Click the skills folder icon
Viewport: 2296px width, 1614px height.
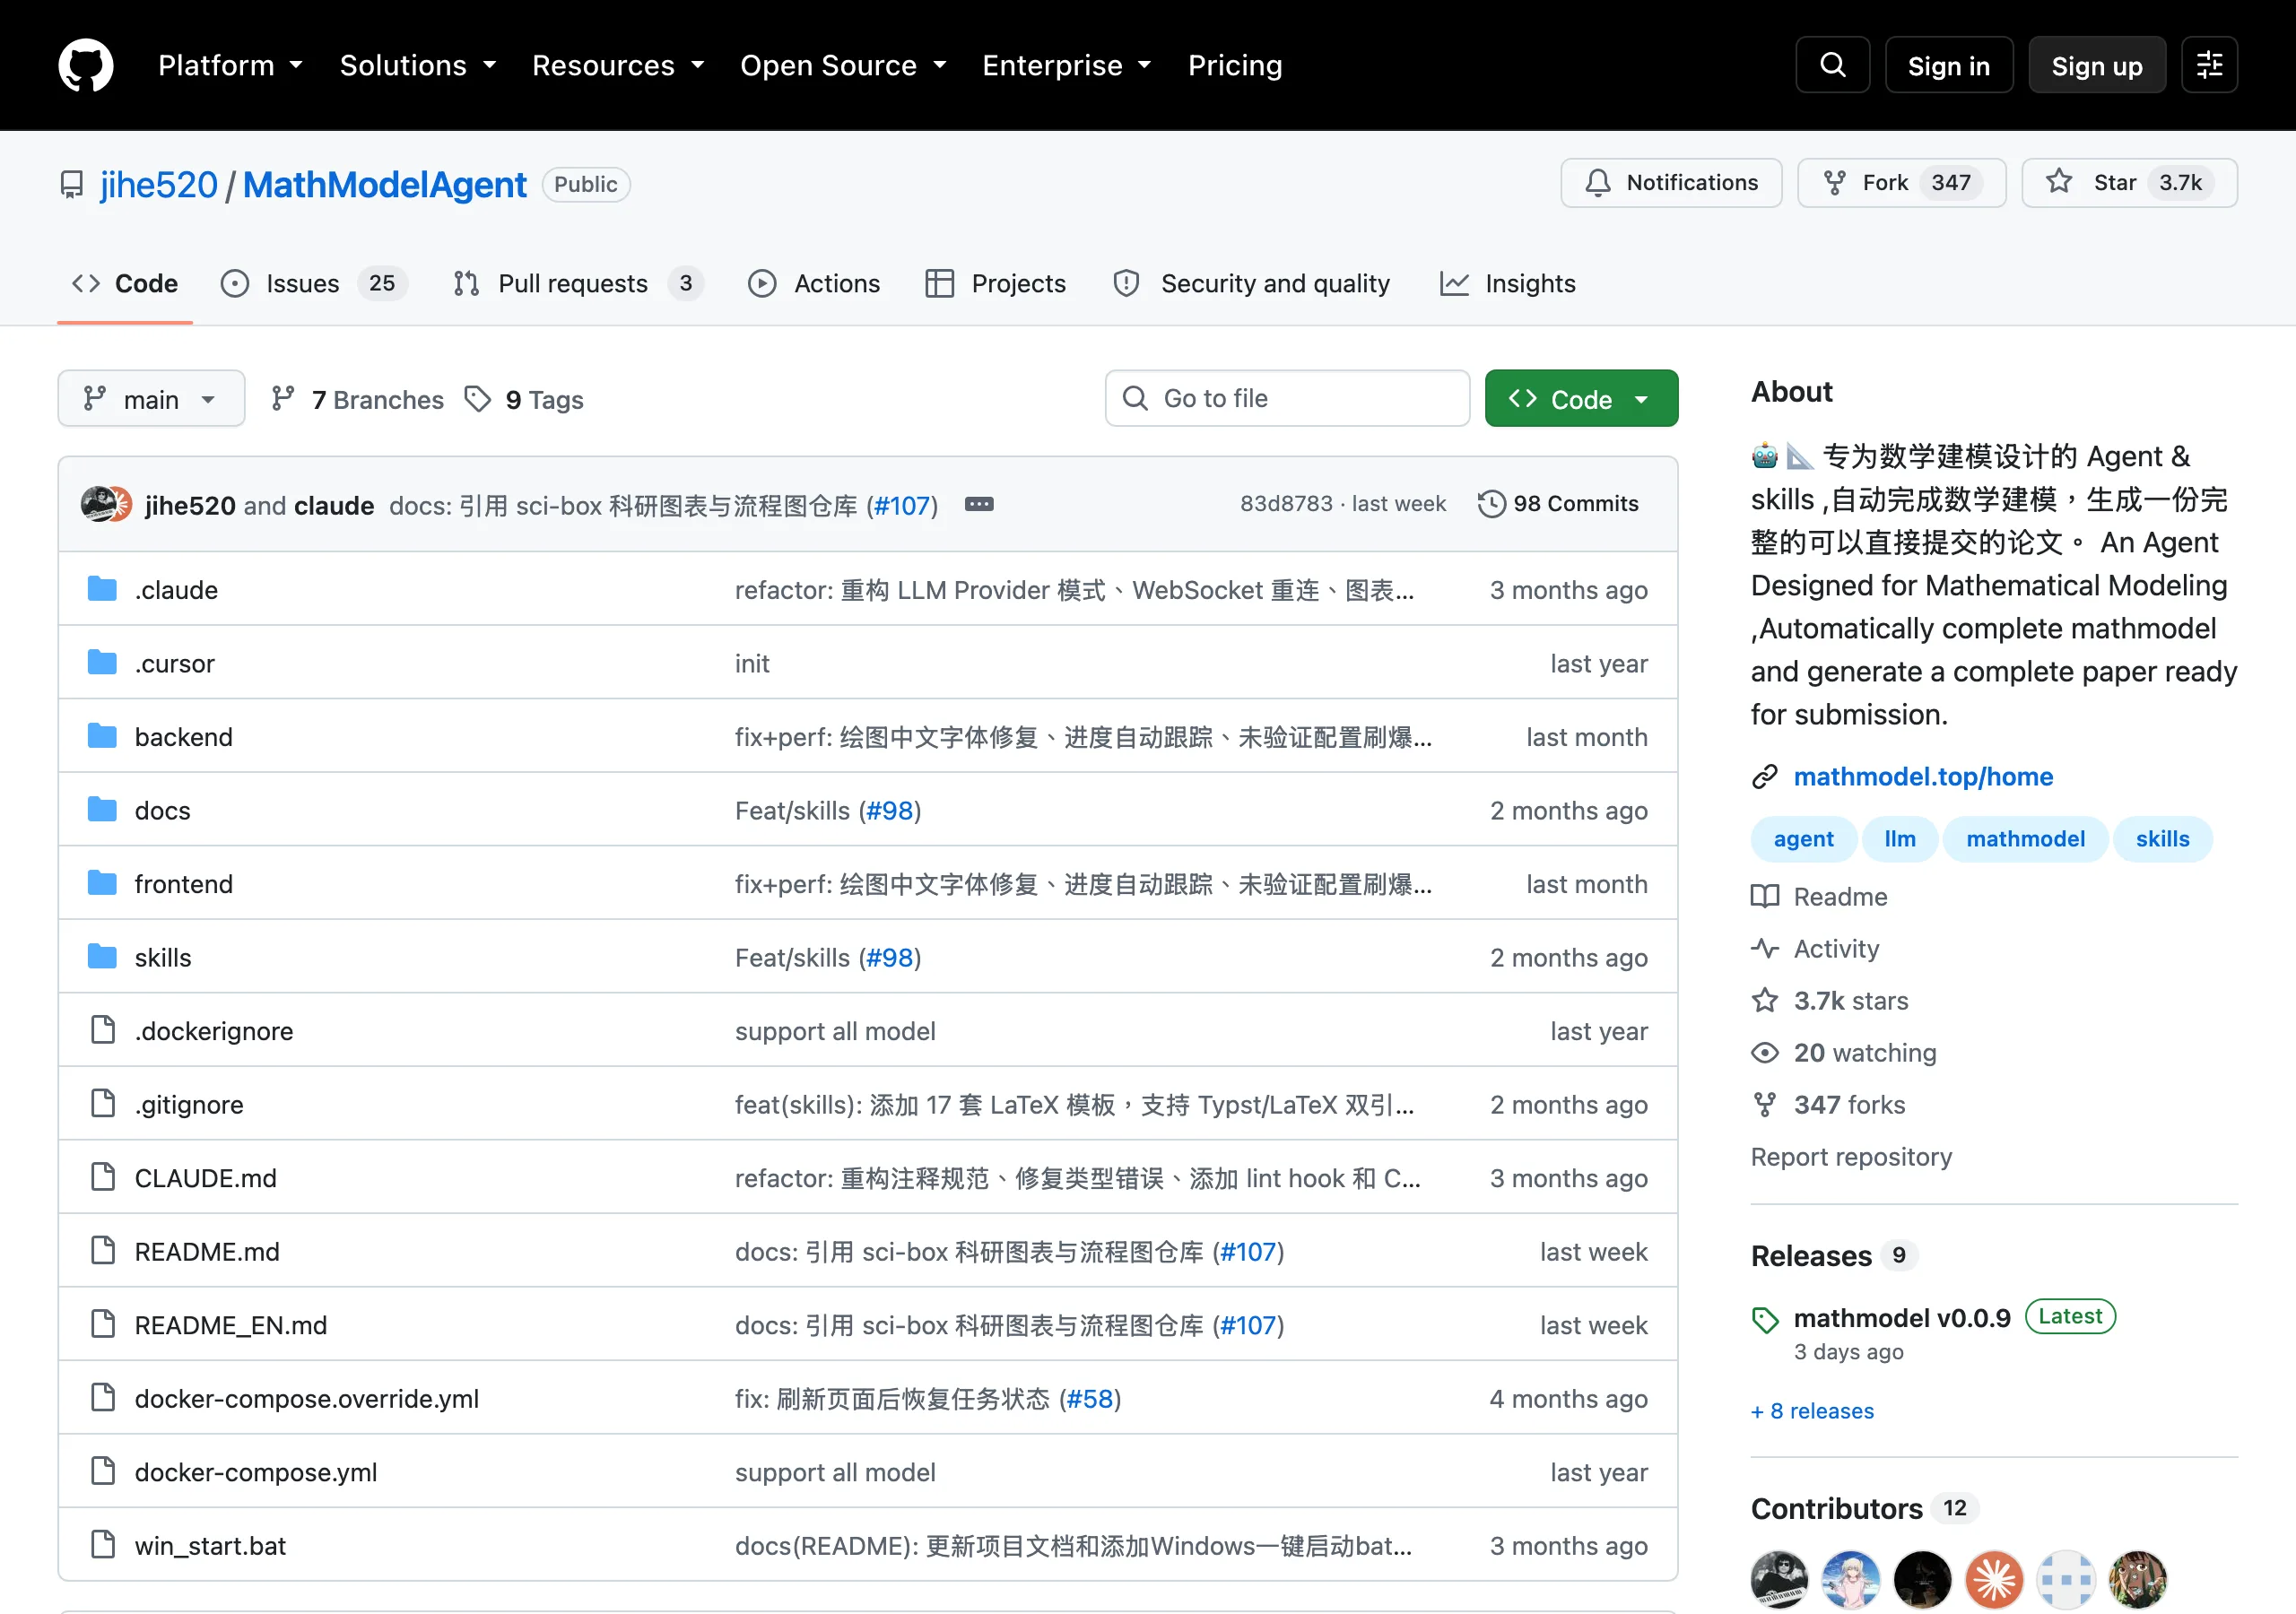(102, 957)
